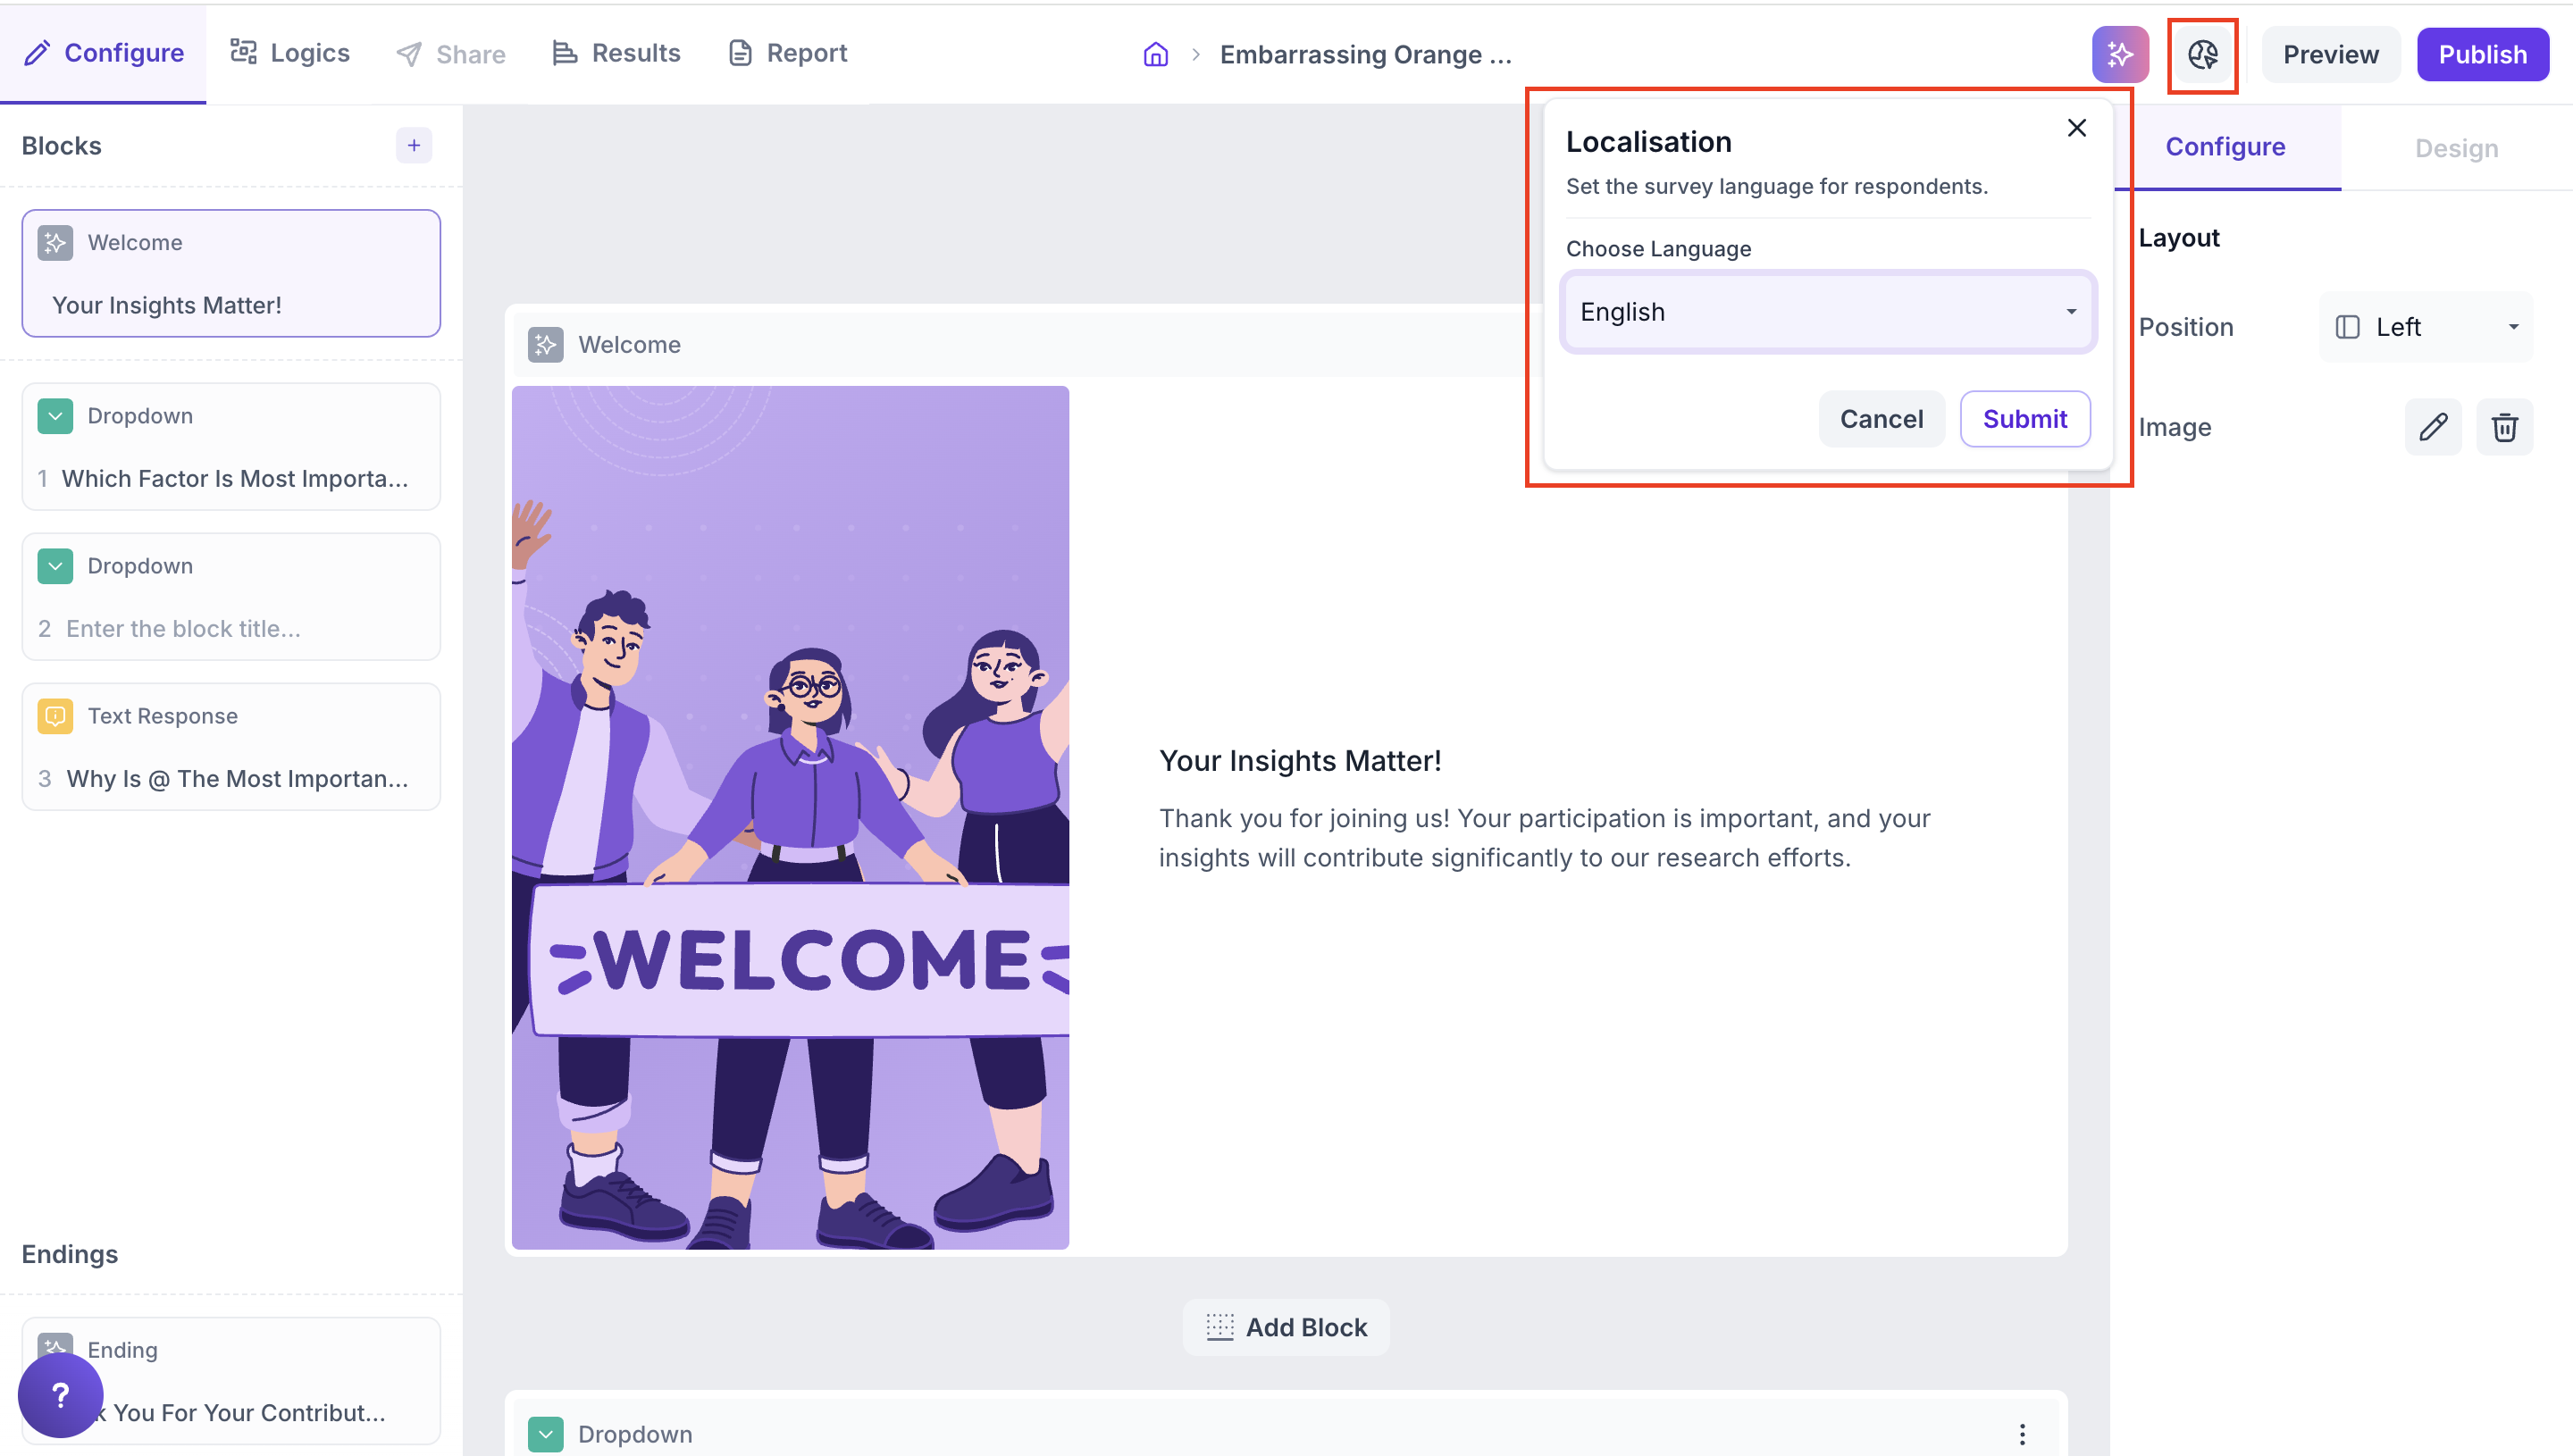Screen dimensions: 2573x1456
Task: Switch to the Logics tab
Action: click(x=290, y=53)
